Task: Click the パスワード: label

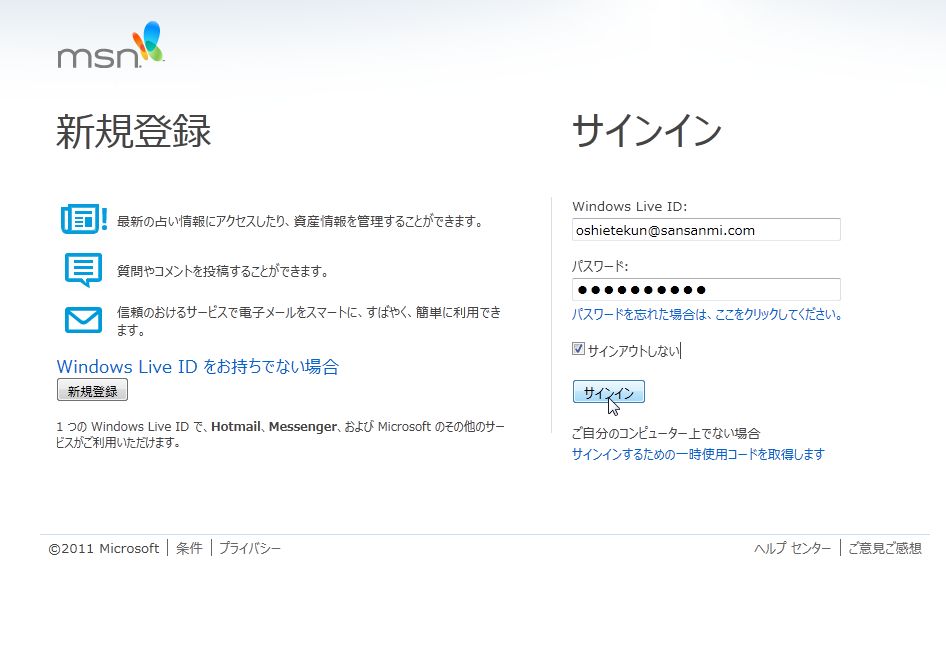Action: pyautogui.click(x=600, y=266)
